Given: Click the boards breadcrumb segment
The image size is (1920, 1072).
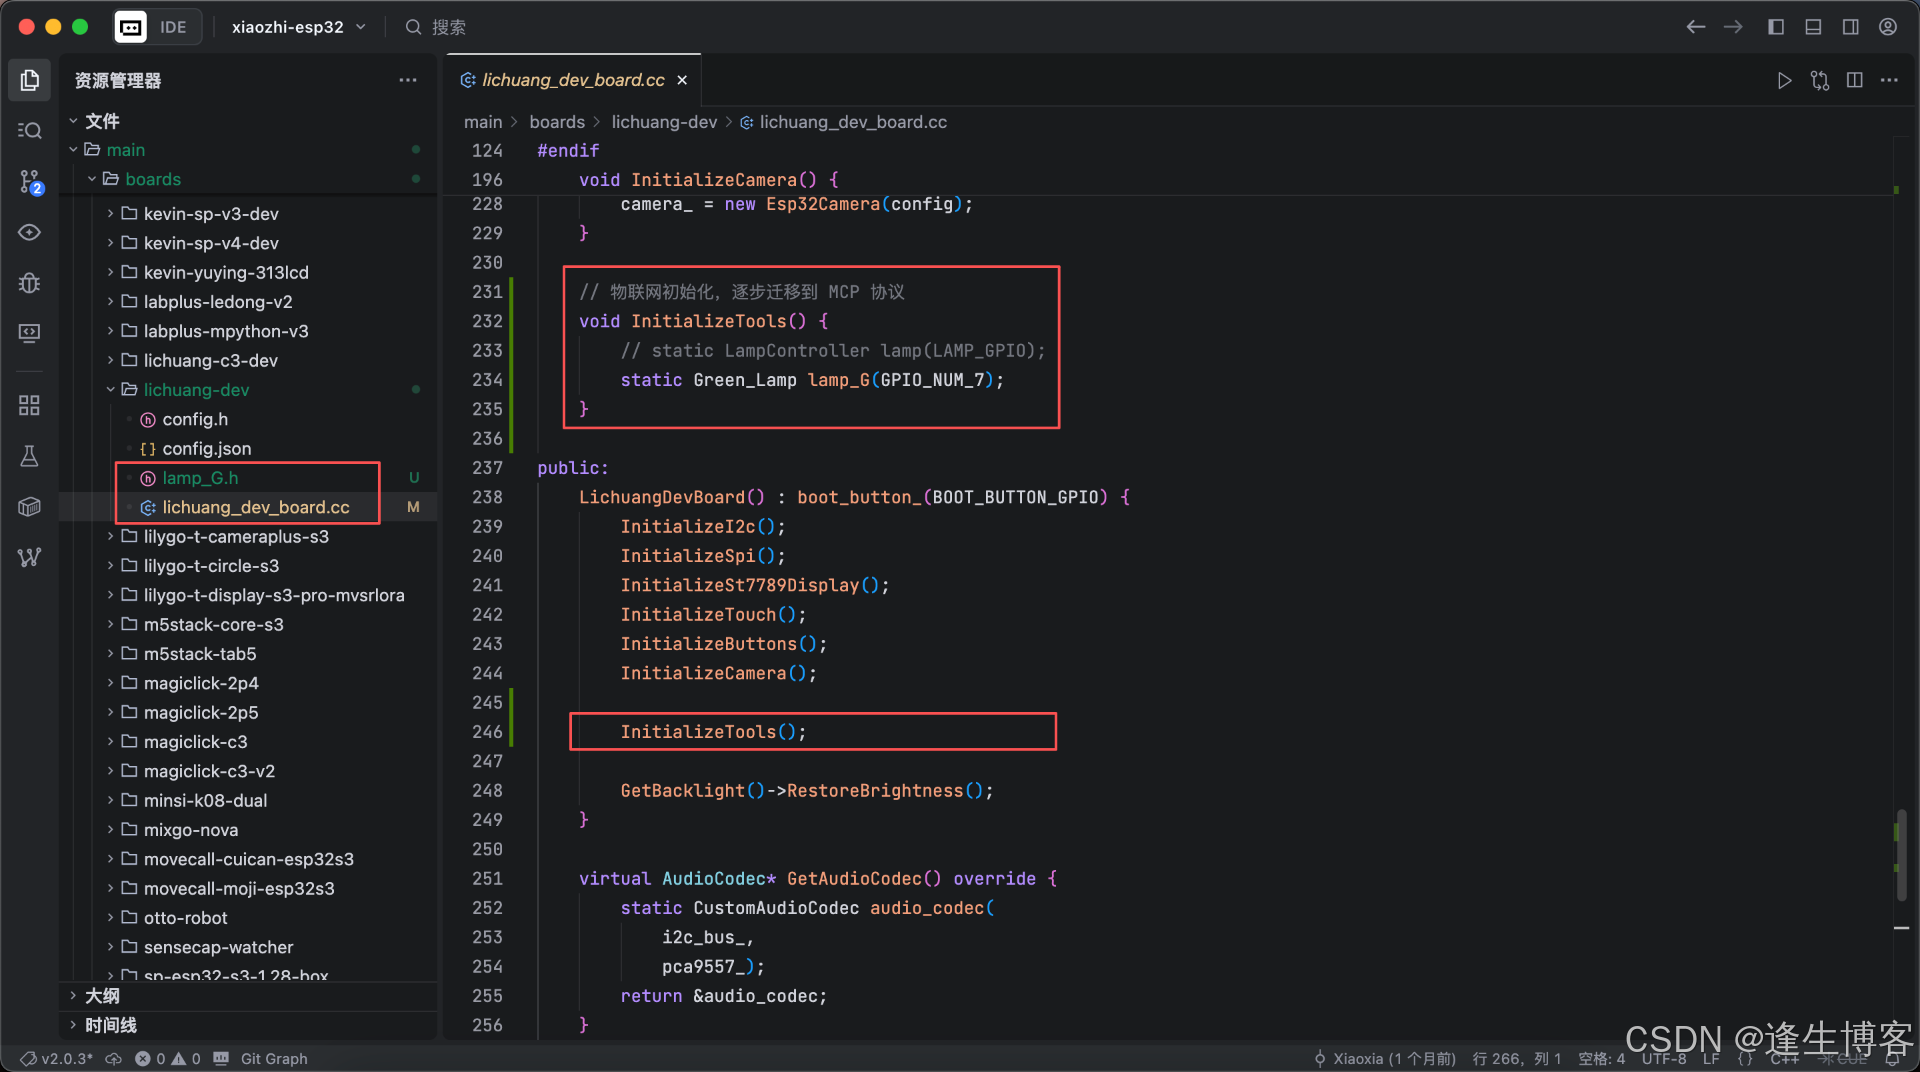Looking at the screenshot, I should coord(557,122).
